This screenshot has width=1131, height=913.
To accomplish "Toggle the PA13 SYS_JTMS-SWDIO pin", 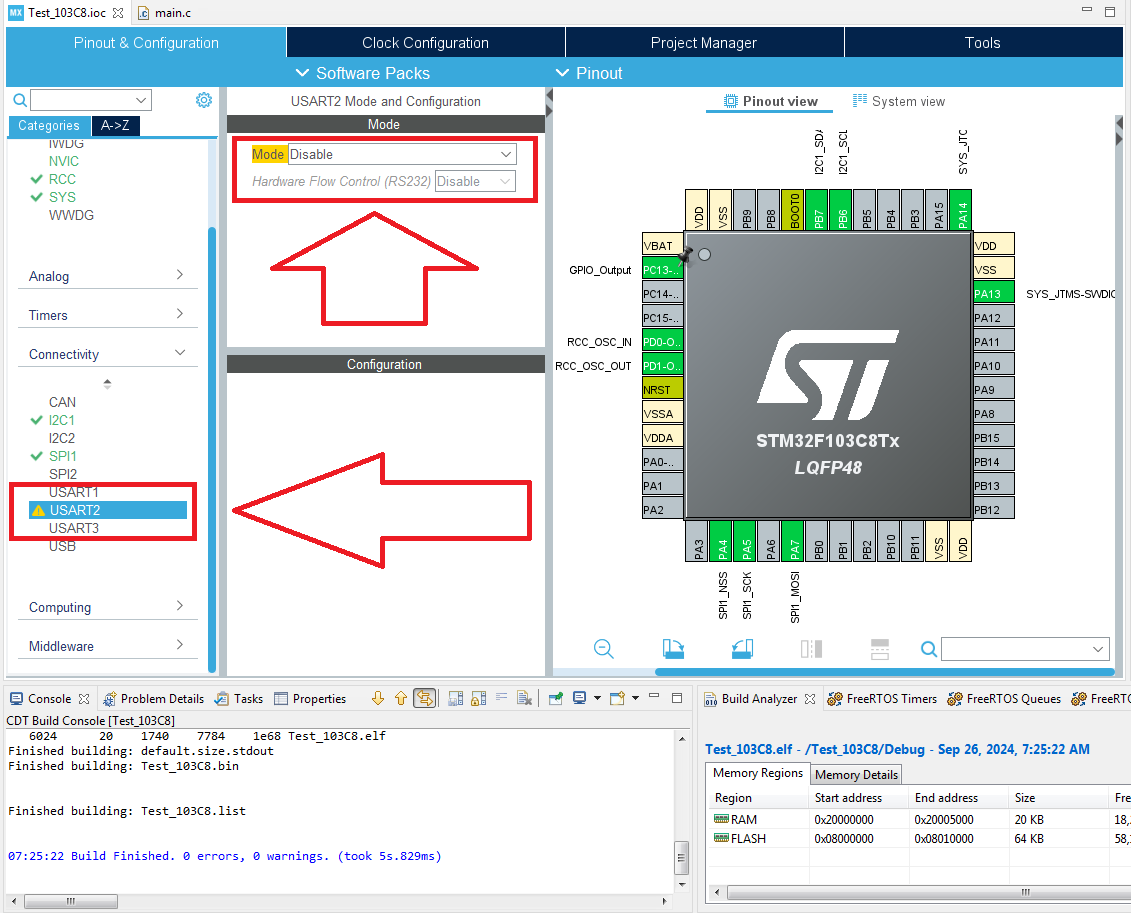I will [993, 293].
